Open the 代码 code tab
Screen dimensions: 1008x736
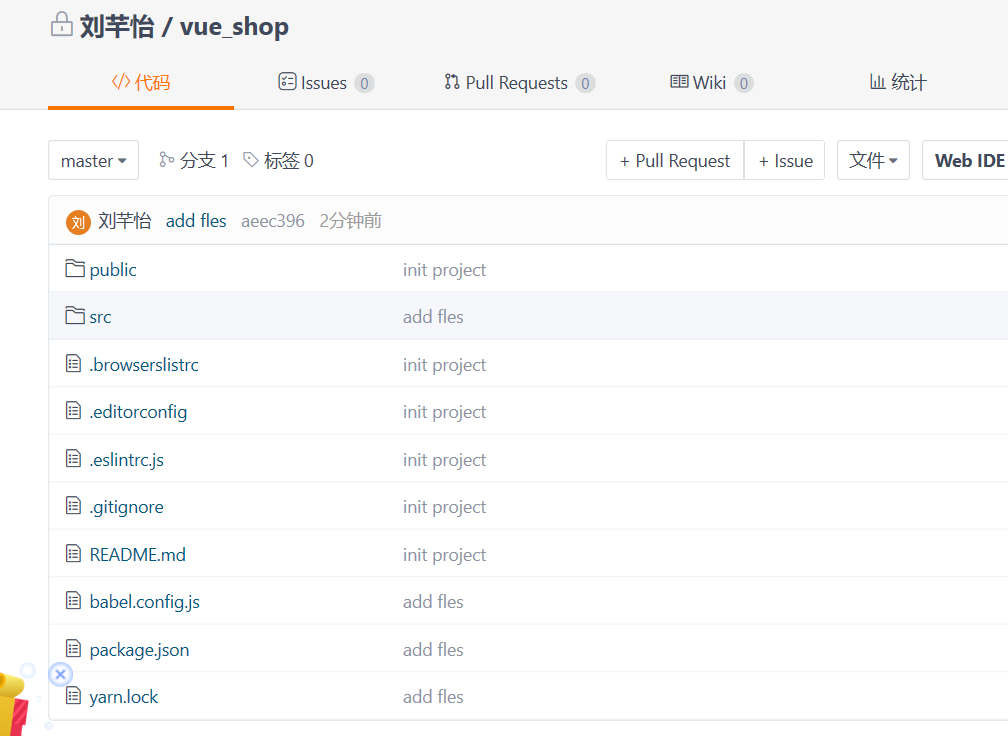(x=141, y=83)
